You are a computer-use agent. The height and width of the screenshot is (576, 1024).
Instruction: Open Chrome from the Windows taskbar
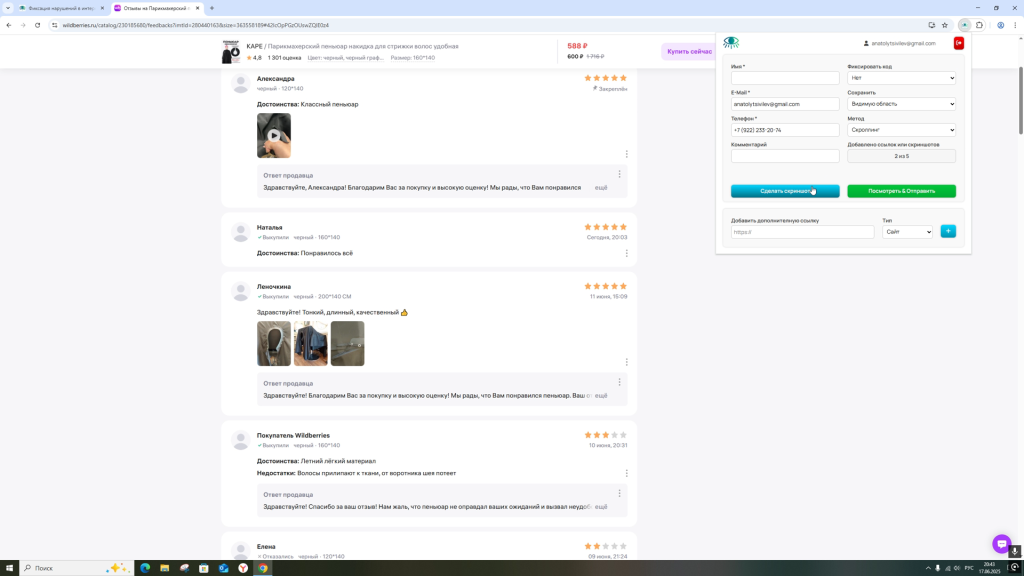point(263,568)
